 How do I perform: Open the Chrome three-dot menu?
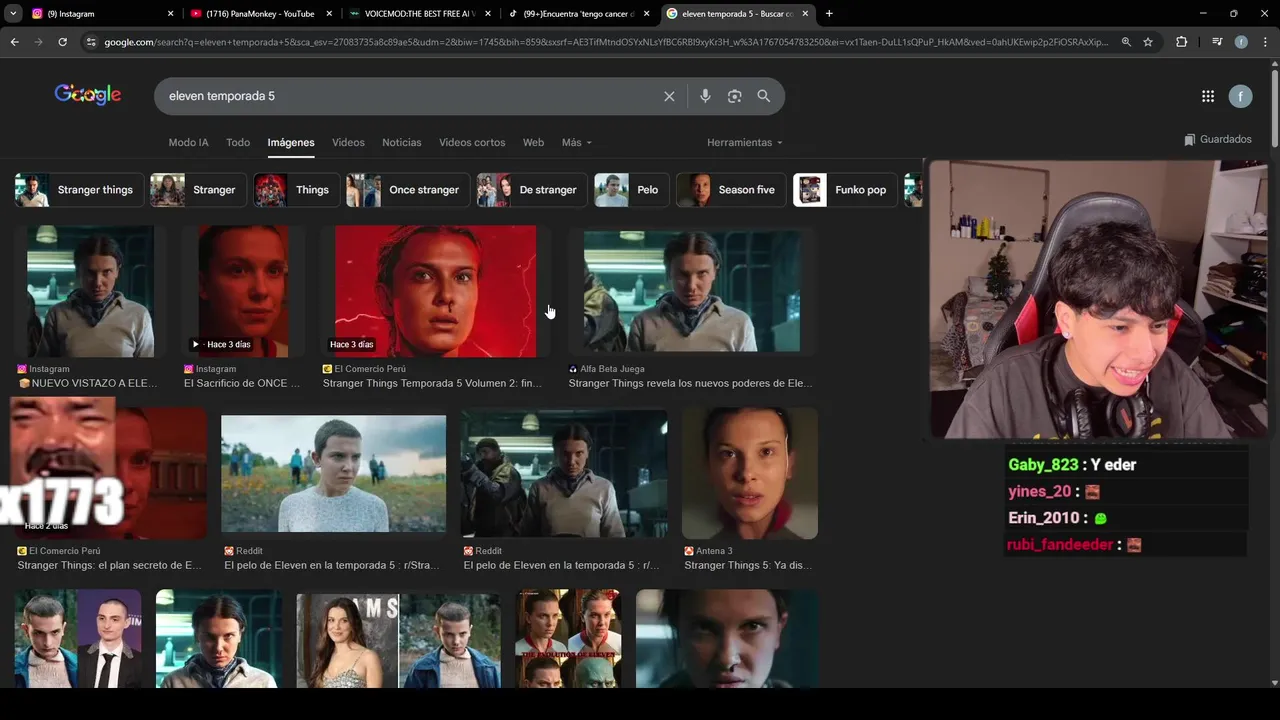point(1265,42)
